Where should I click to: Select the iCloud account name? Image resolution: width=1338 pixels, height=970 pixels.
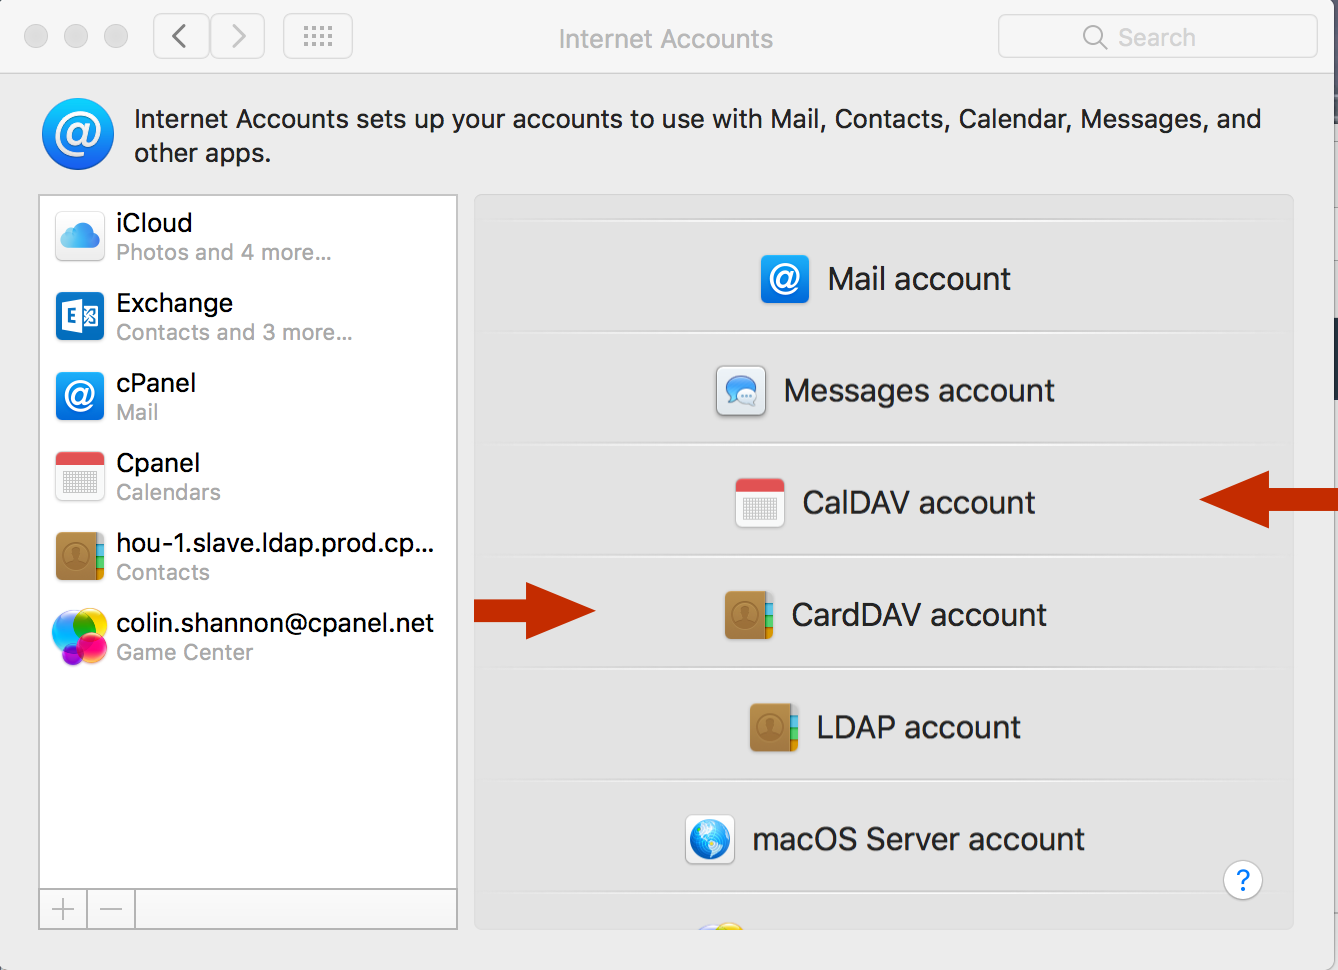coord(154,223)
